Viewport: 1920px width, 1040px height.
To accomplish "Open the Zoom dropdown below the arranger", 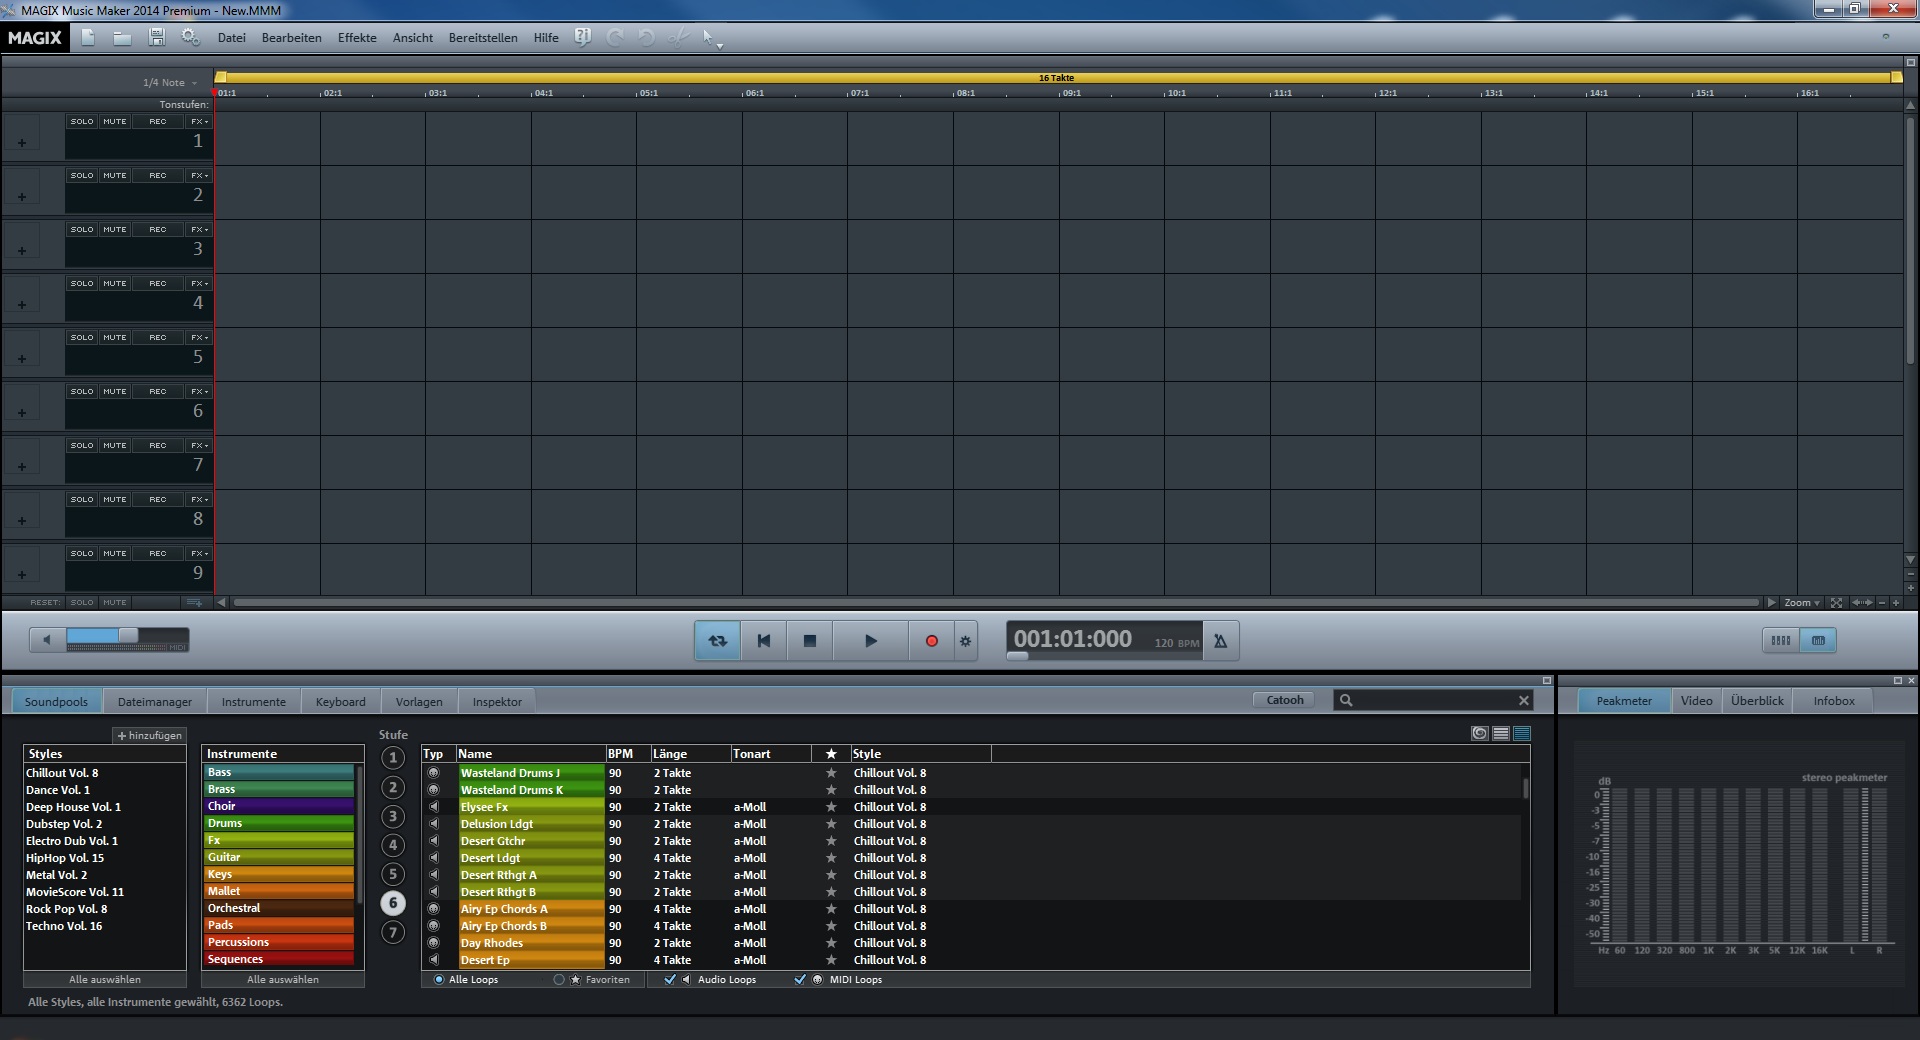I will pyautogui.click(x=1802, y=603).
